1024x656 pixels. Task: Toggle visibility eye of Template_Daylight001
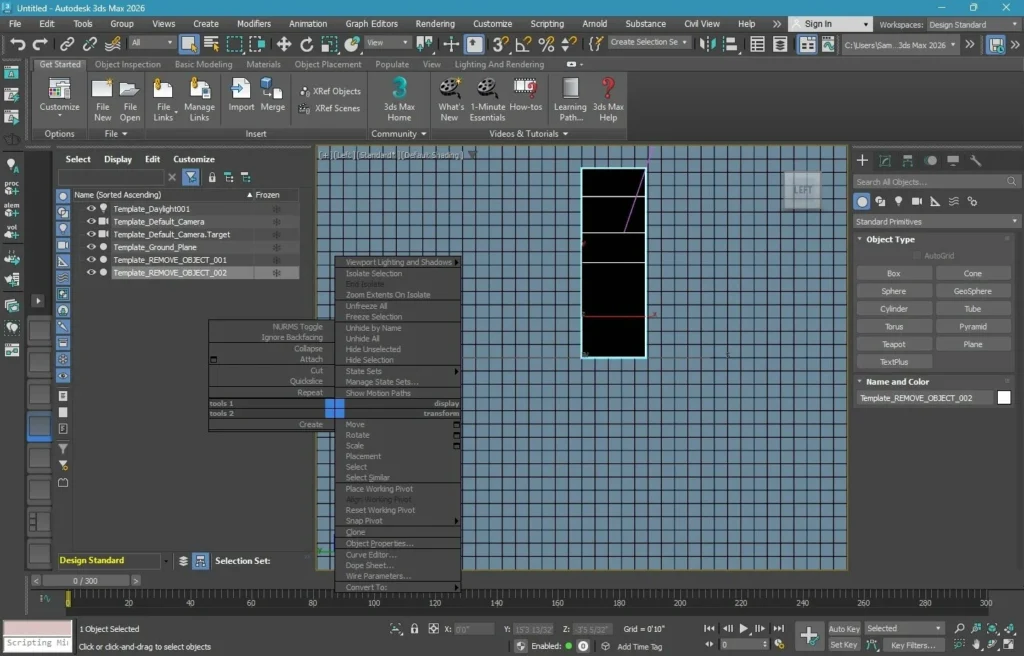(91, 208)
